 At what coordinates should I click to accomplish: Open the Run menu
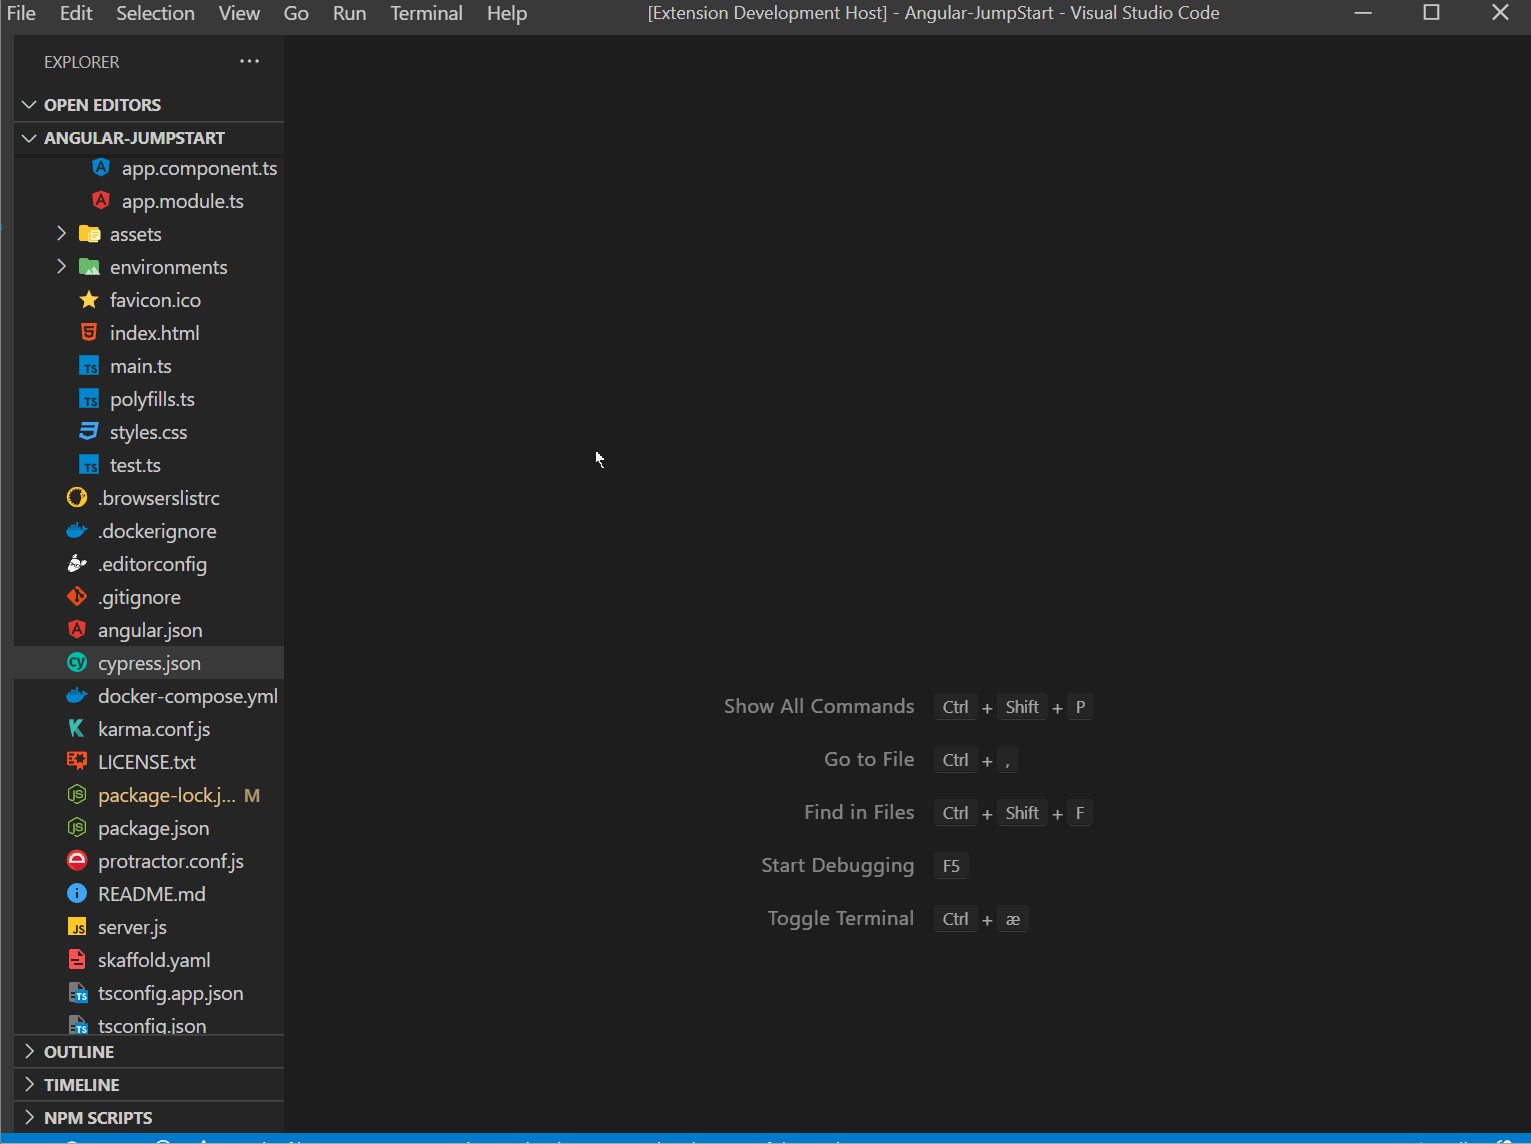pos(349,13)
